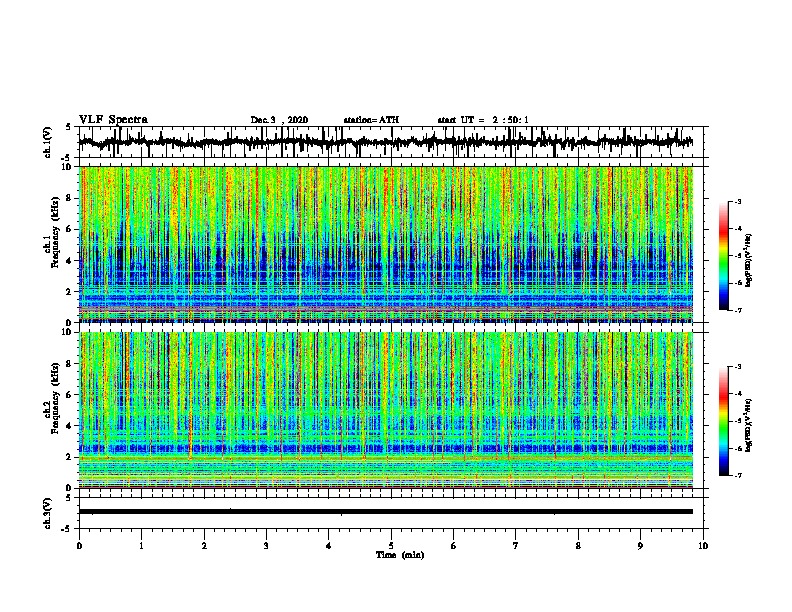Click the 'ch.1(V)' axis label at top
This screenshot has height=612, width=792.
pos(48,142)
